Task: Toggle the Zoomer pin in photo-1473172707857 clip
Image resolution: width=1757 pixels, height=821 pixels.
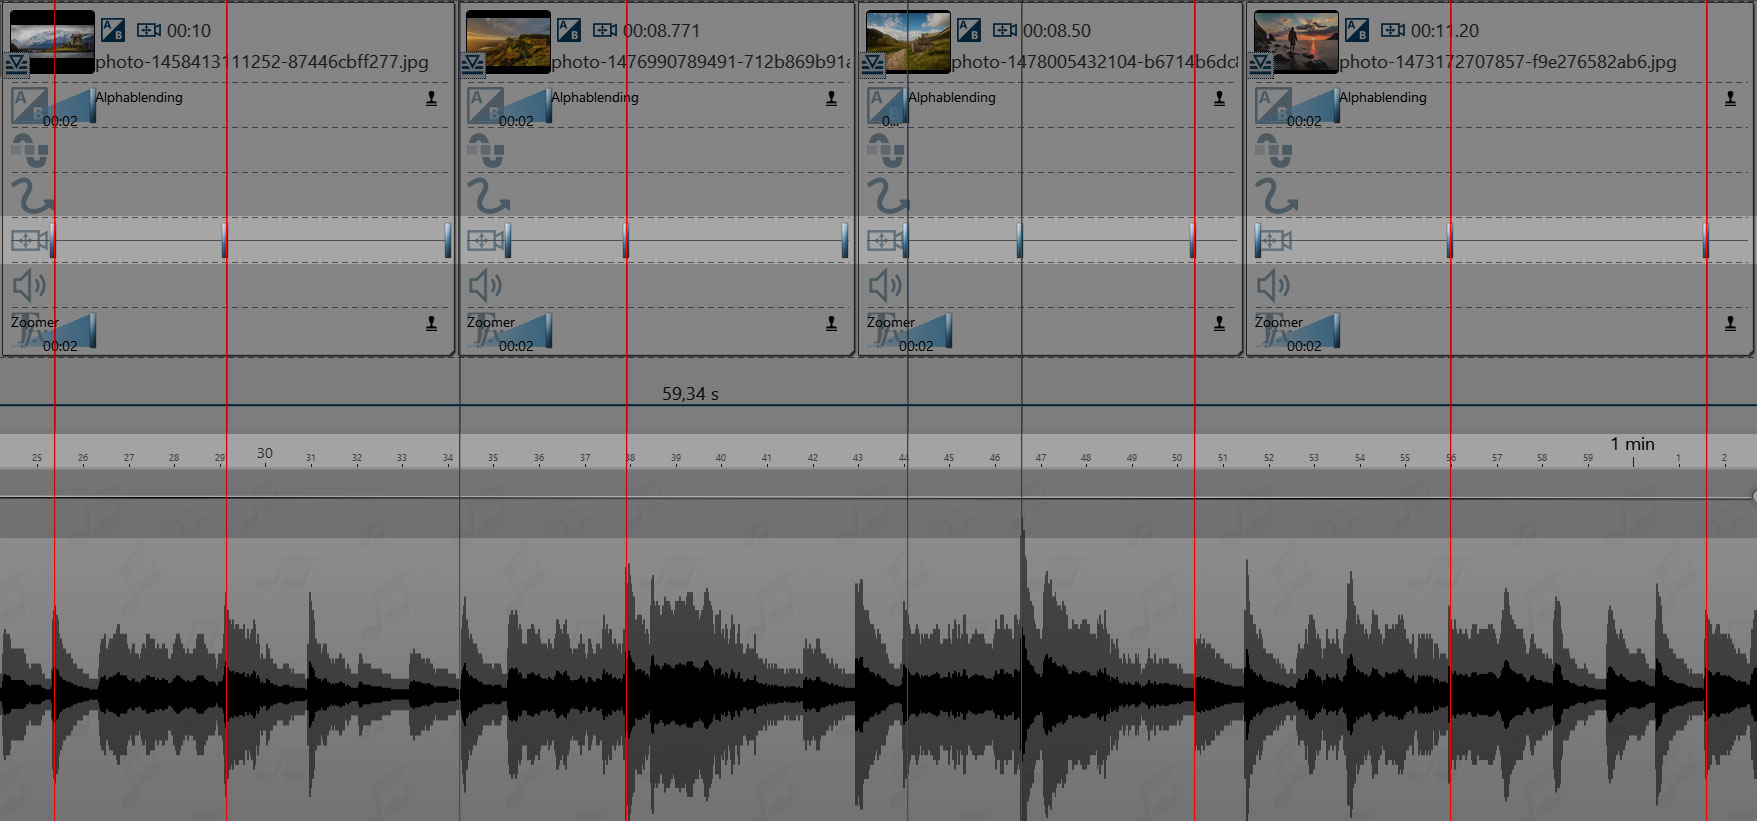Action: pyautogui.click(x=1731, y=323)
